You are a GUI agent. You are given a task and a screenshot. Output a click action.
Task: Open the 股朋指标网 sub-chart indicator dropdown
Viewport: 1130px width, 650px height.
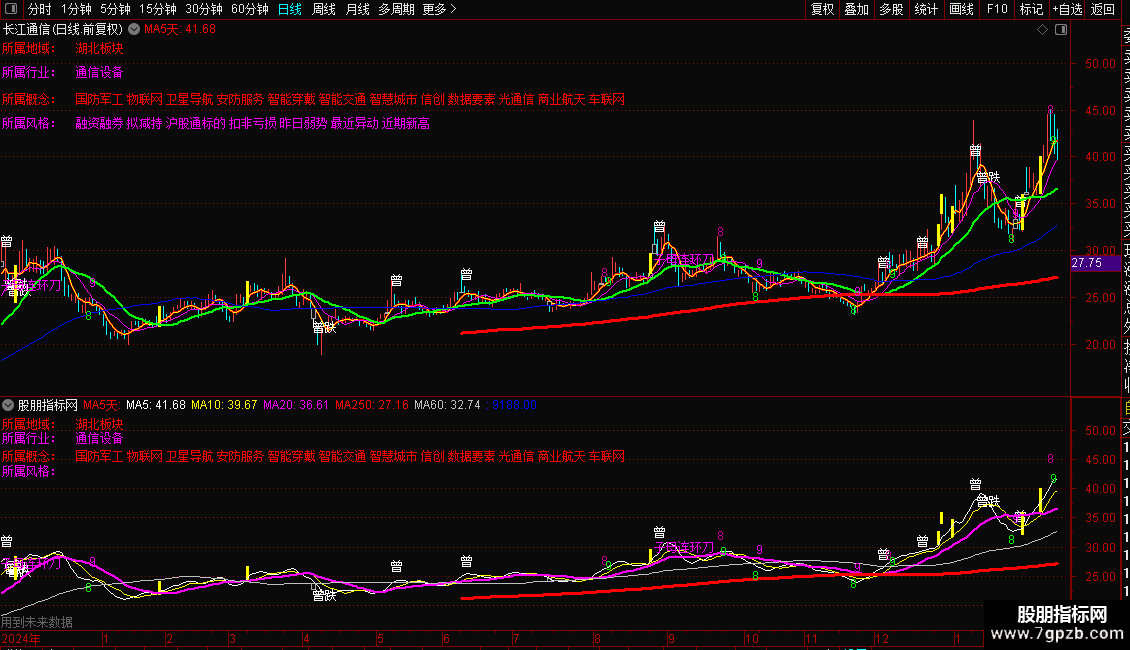8,405
